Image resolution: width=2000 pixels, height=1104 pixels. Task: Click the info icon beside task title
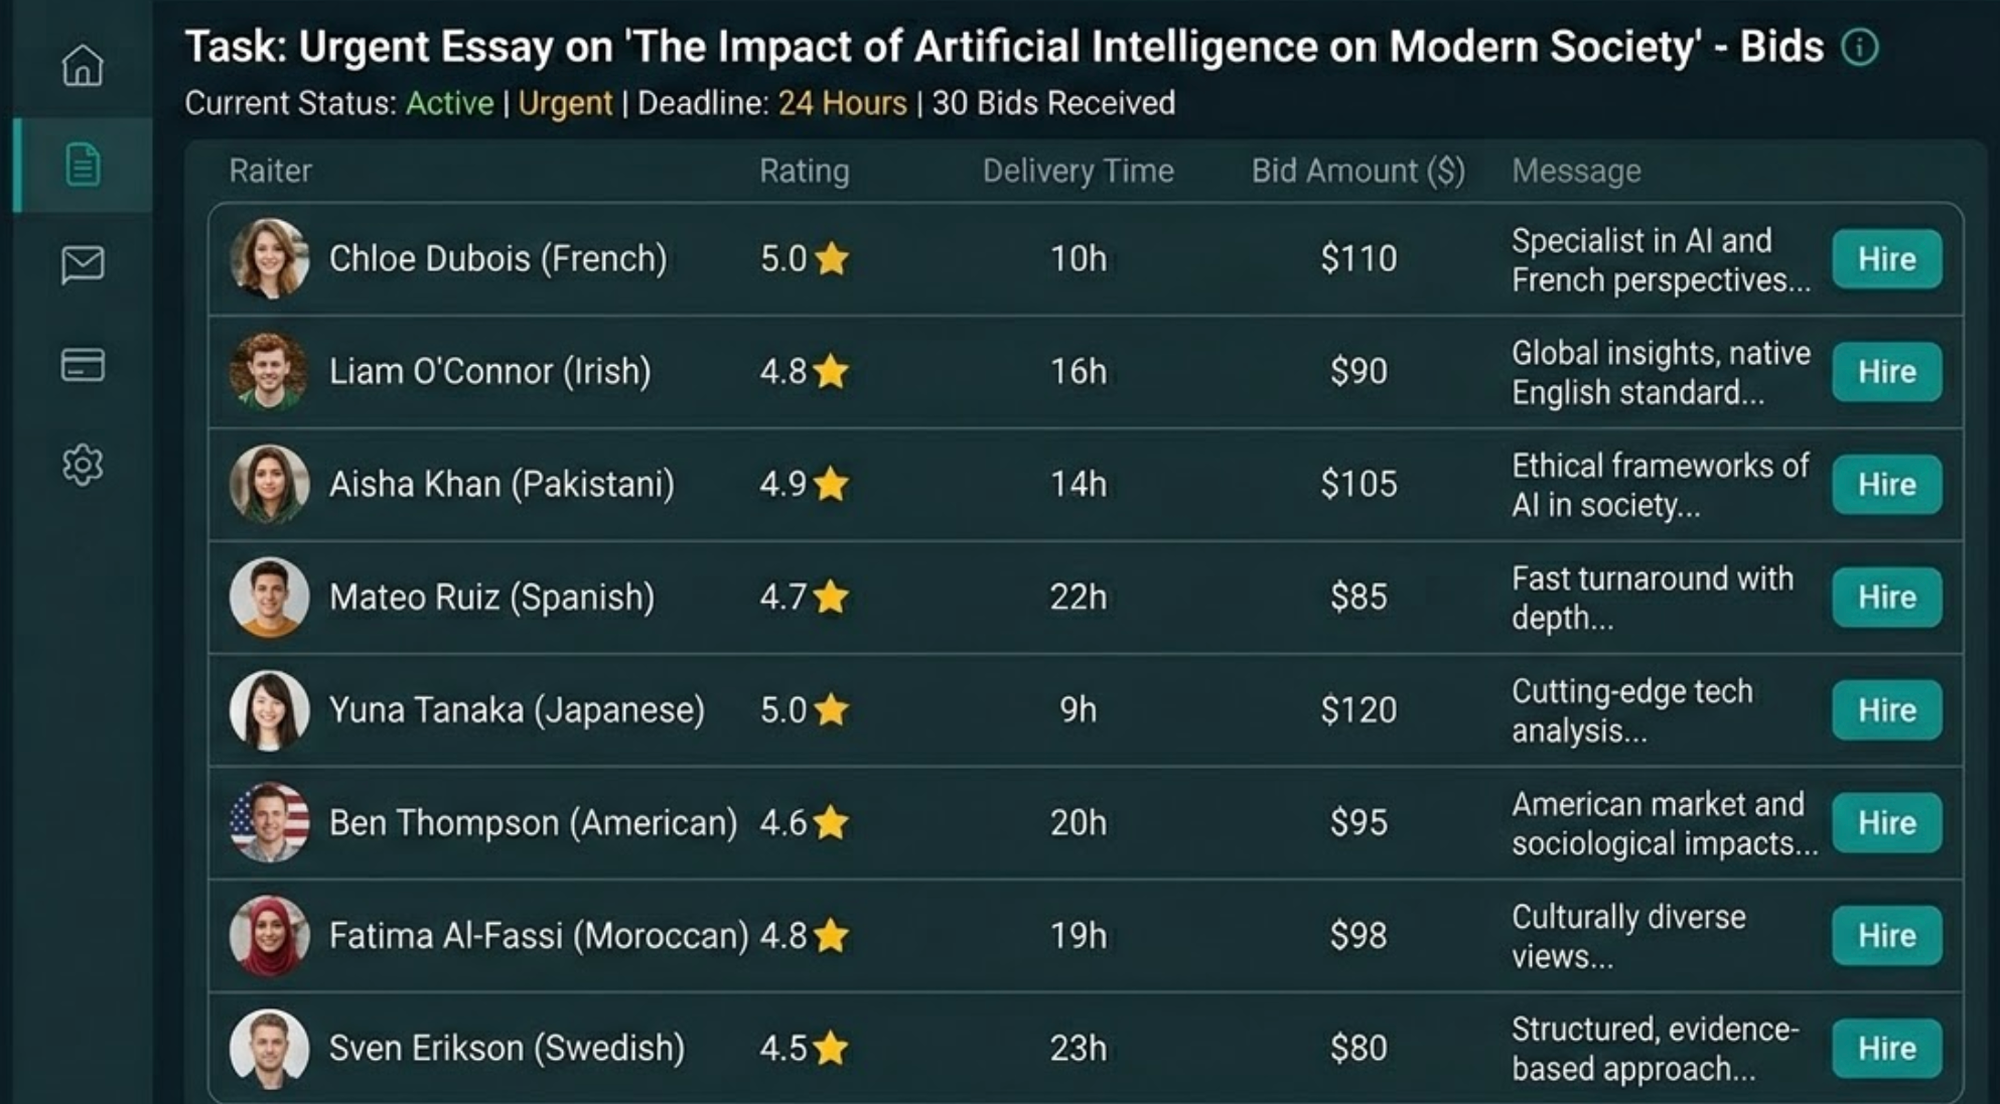[1859, 47]
